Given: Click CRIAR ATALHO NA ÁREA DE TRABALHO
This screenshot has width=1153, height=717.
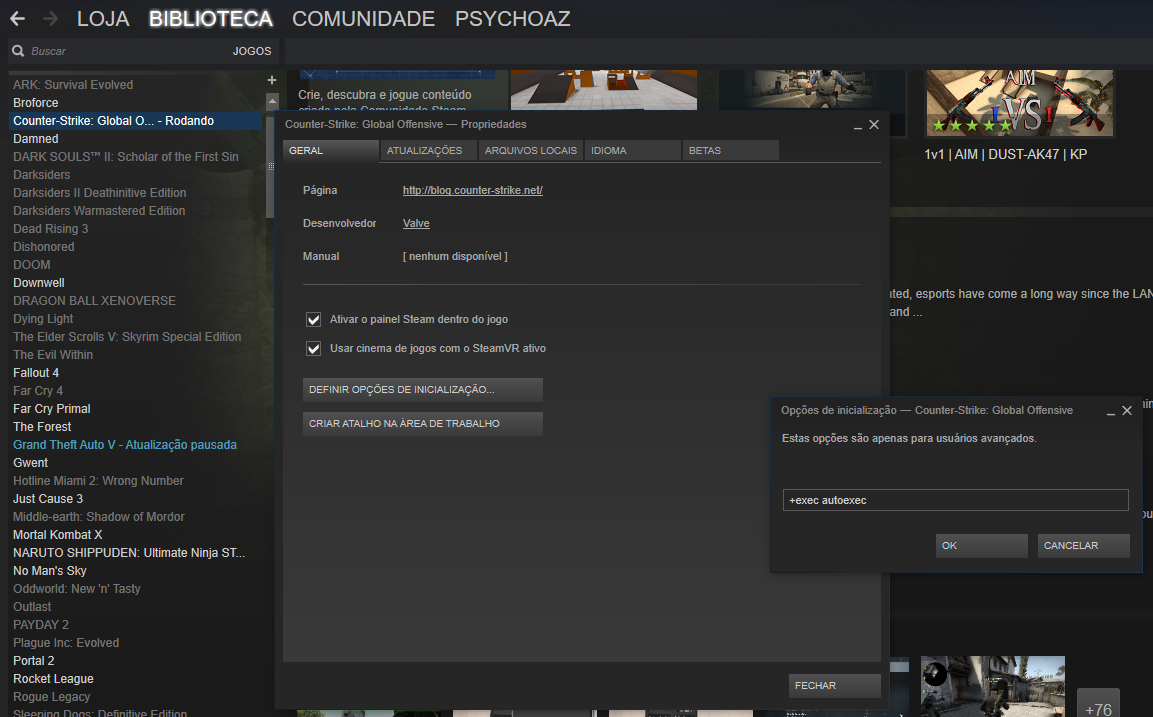Looking at the screenshot, I should click(423, 424).
